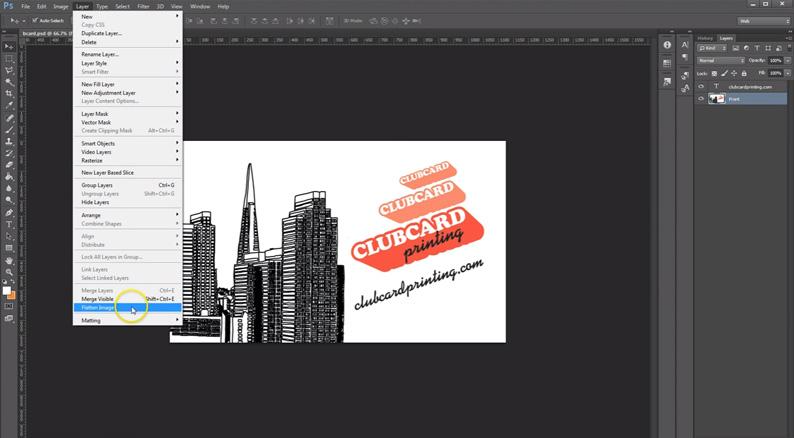Select the Paint Bucket tool
This screenshot has height=438, width=794.
click(9, 177)
